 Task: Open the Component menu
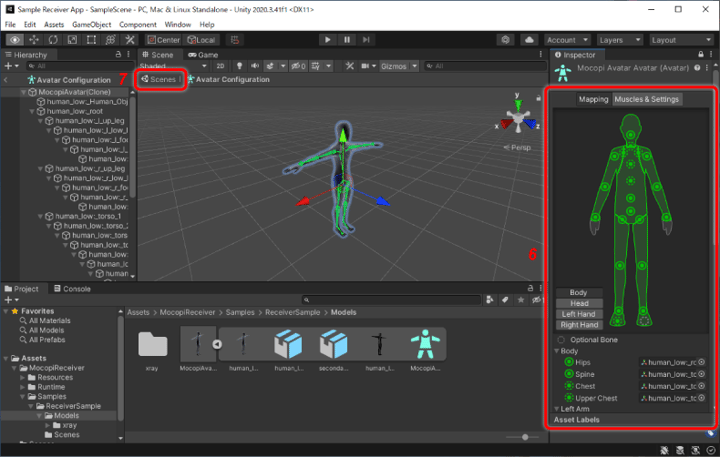coord(138,24)
